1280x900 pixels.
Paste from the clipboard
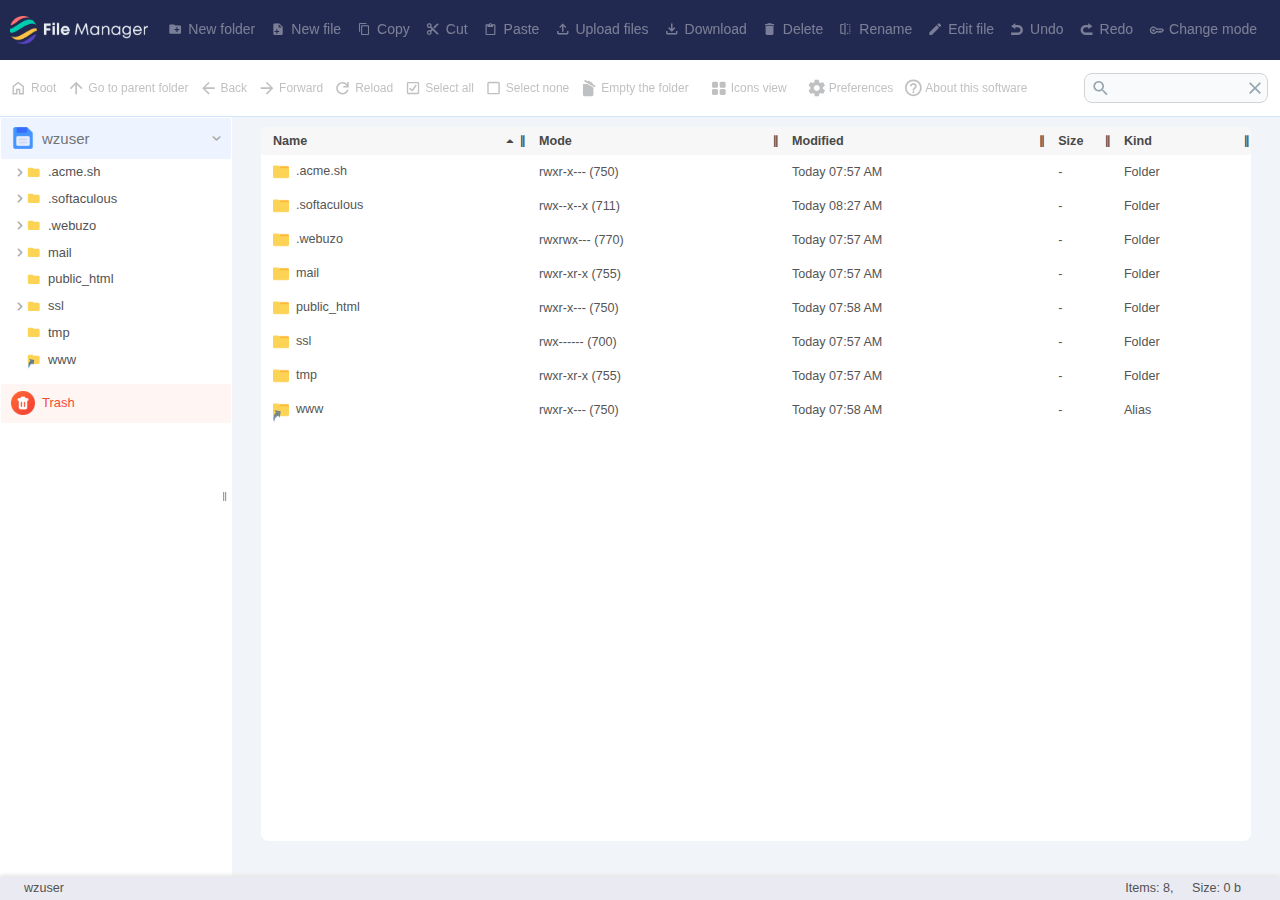click(x=512, y=29)
